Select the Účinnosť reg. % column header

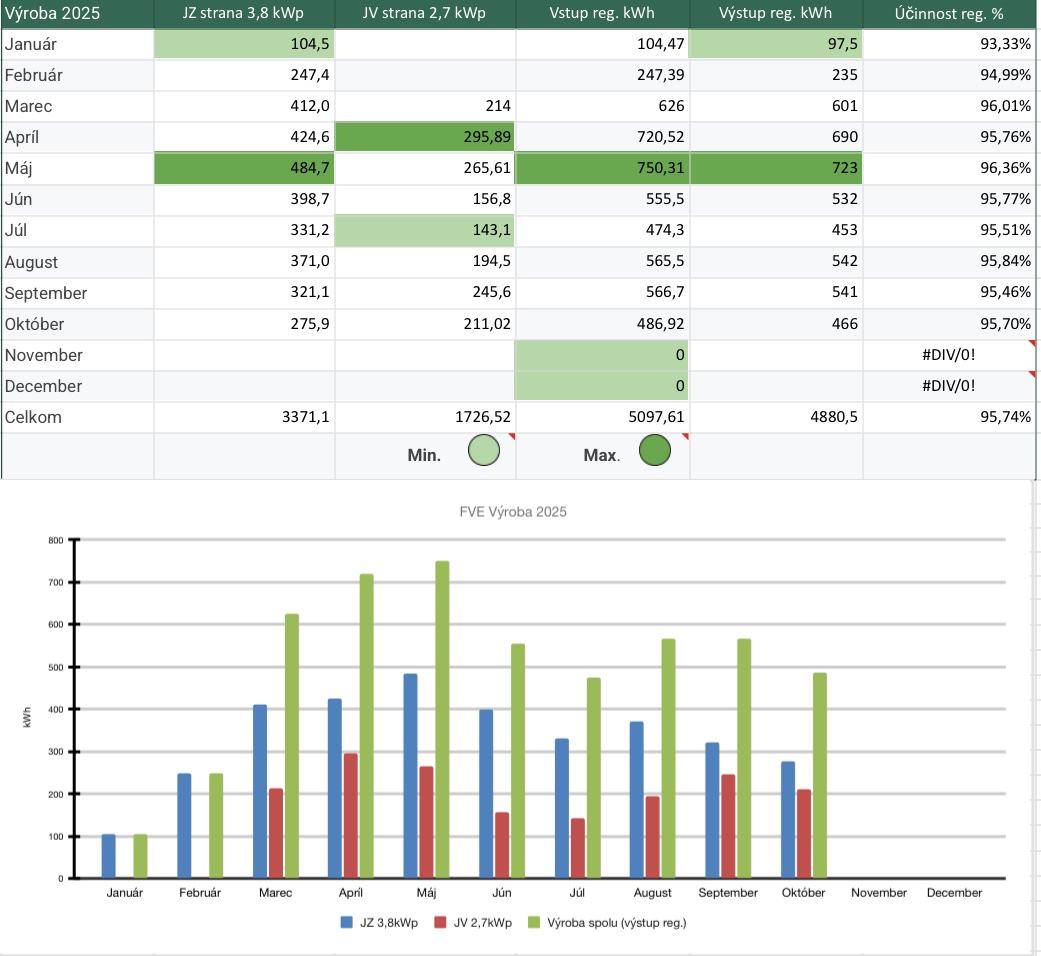948,15
